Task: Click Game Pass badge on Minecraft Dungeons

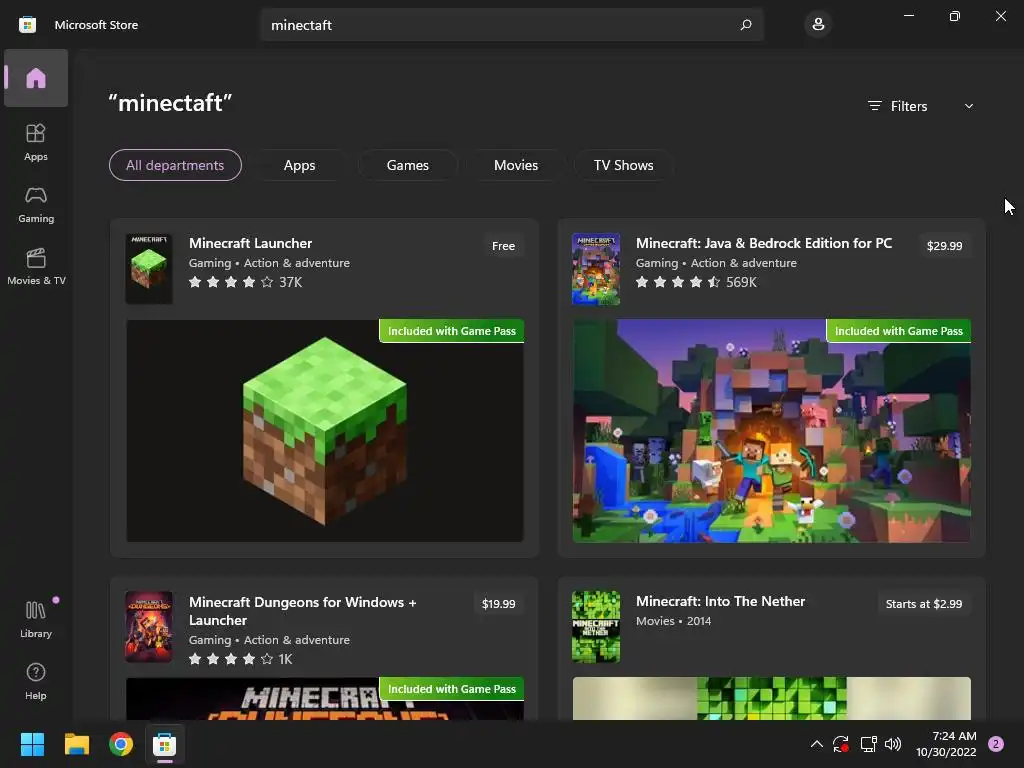Action: click(452, 689)
